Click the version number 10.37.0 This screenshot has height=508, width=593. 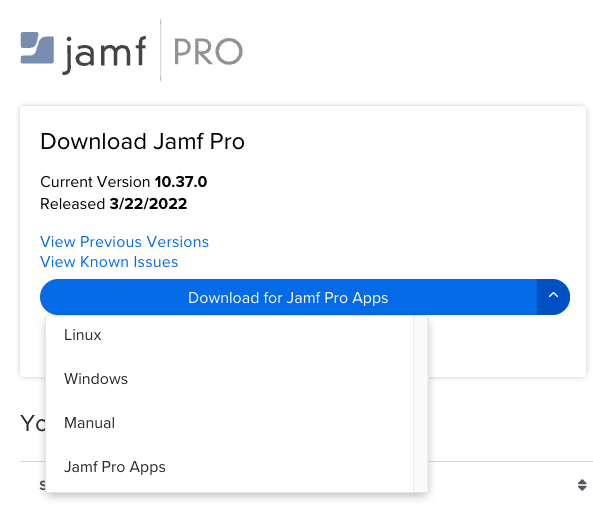tap(181, 182)
